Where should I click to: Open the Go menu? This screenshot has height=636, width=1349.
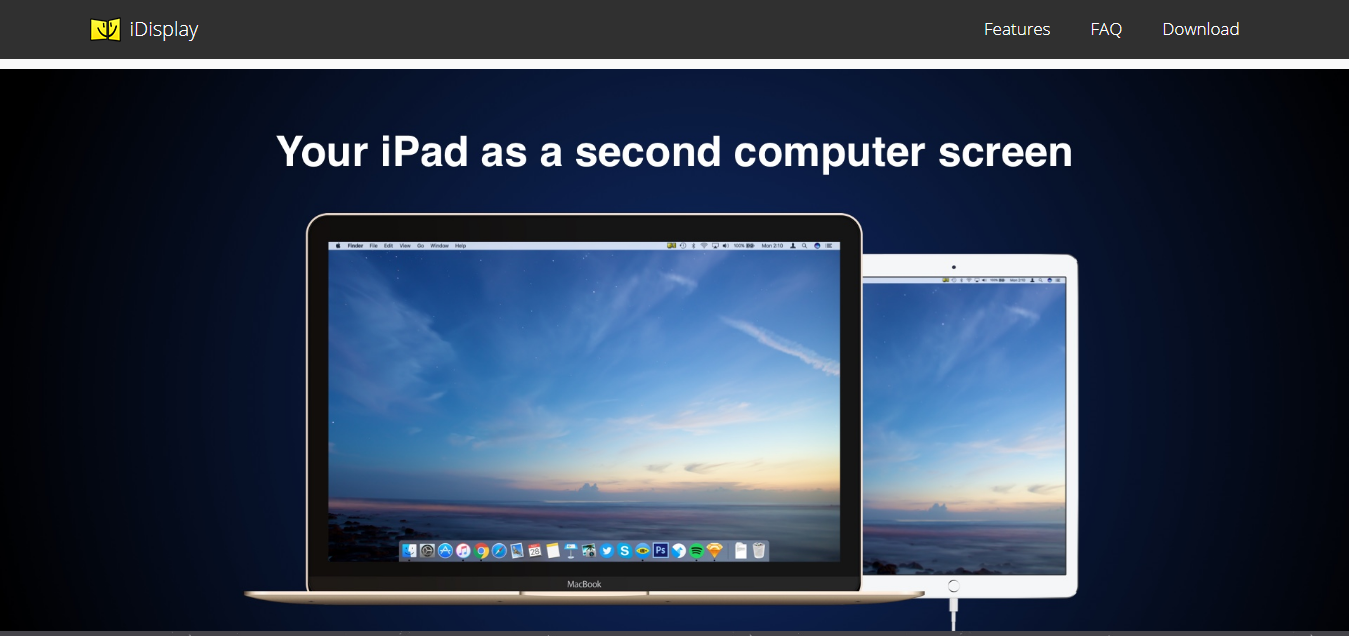tap(420, 244)
